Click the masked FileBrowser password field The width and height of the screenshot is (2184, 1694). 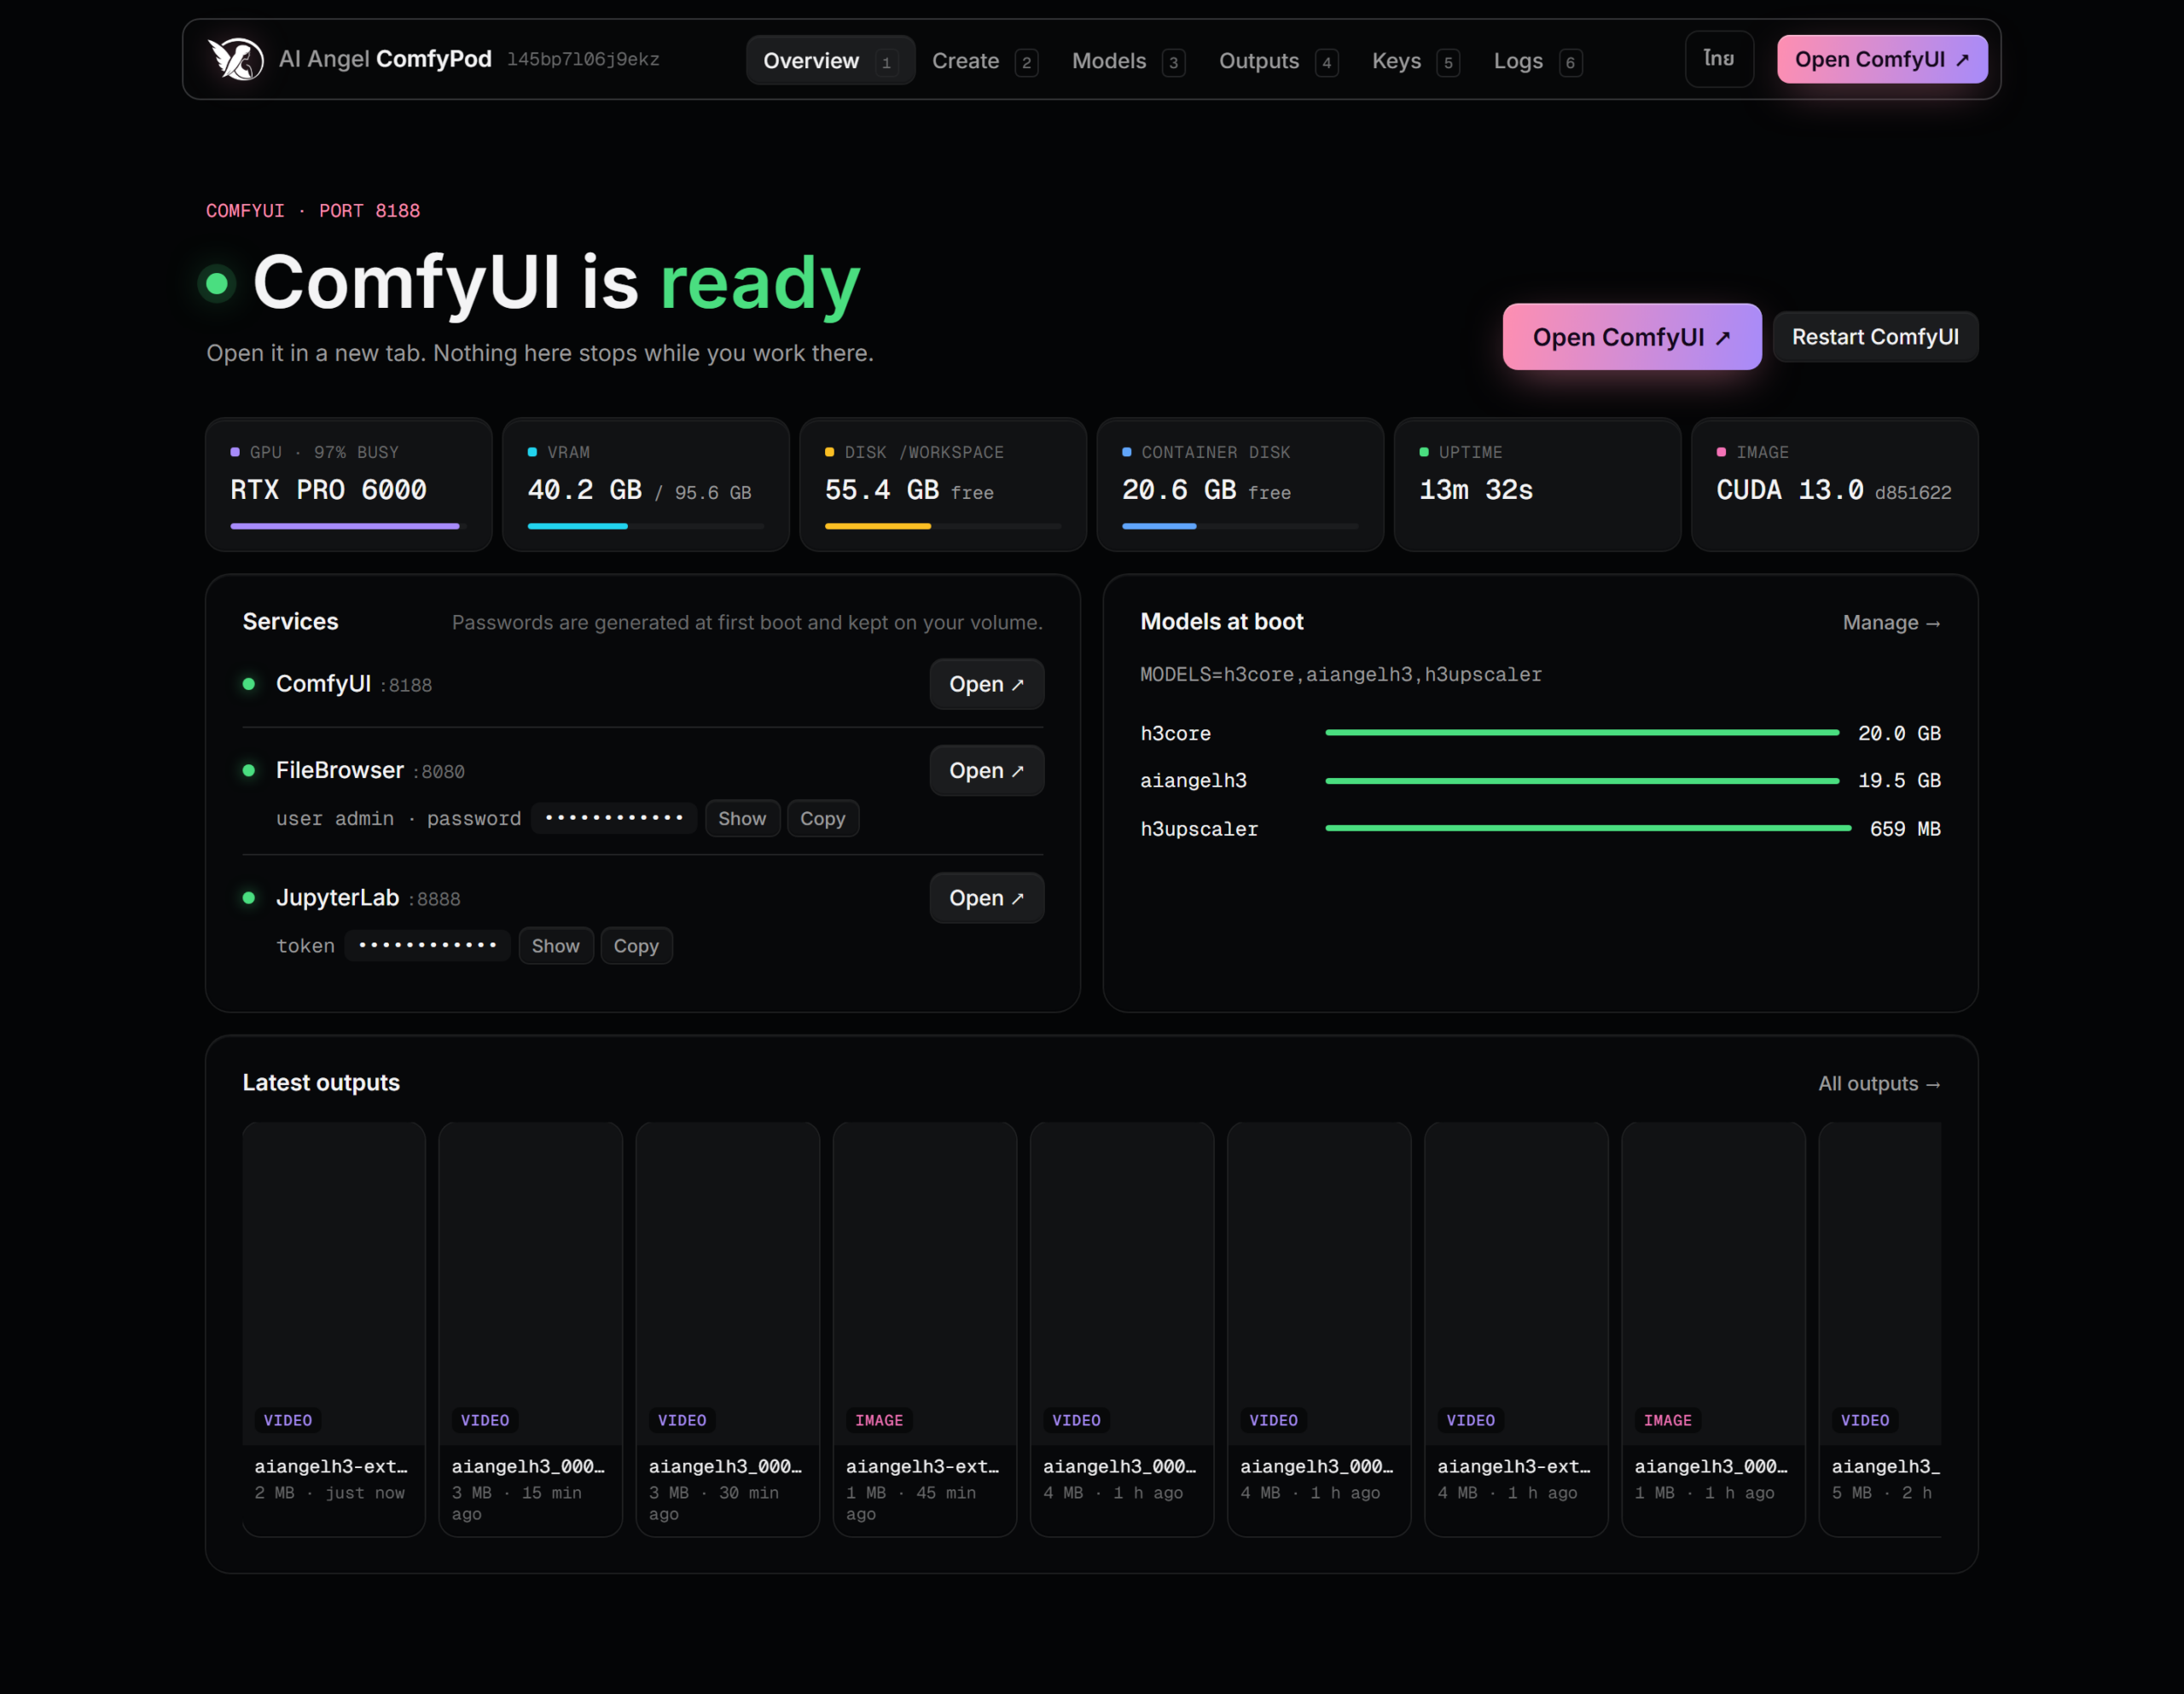click(614, 819)
